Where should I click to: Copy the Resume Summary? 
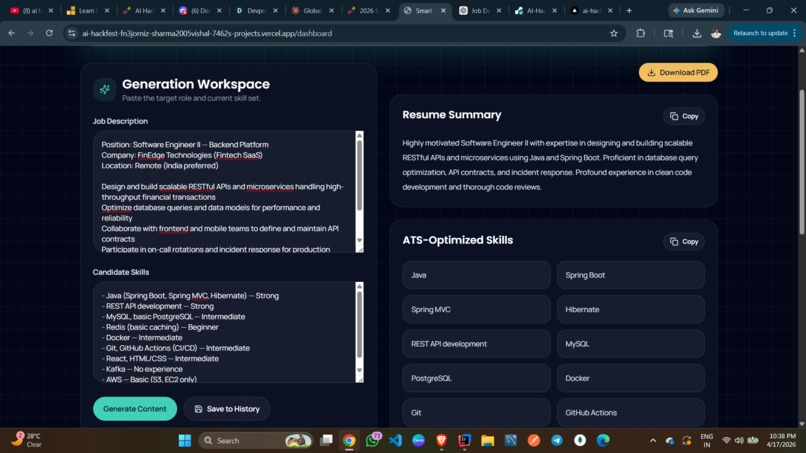coord(684,116)
